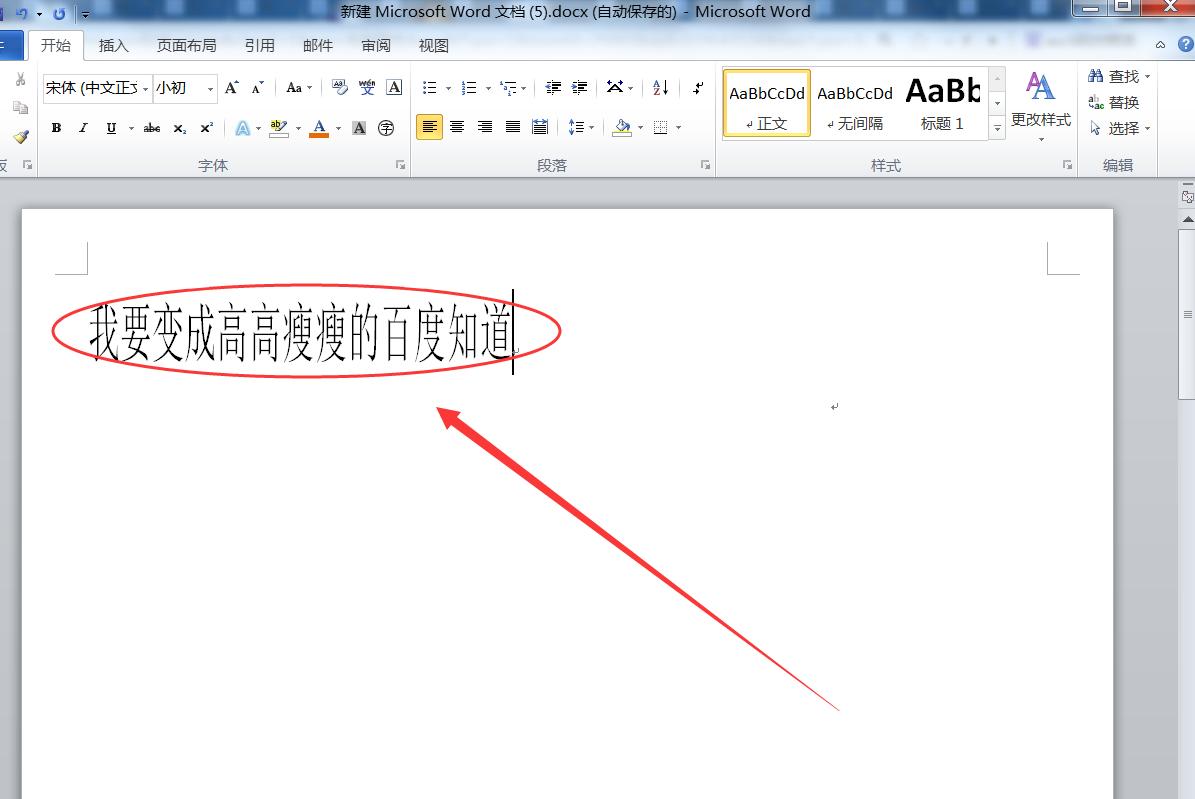Apply red font color
Screen dimensions: 1195x799
320,128
